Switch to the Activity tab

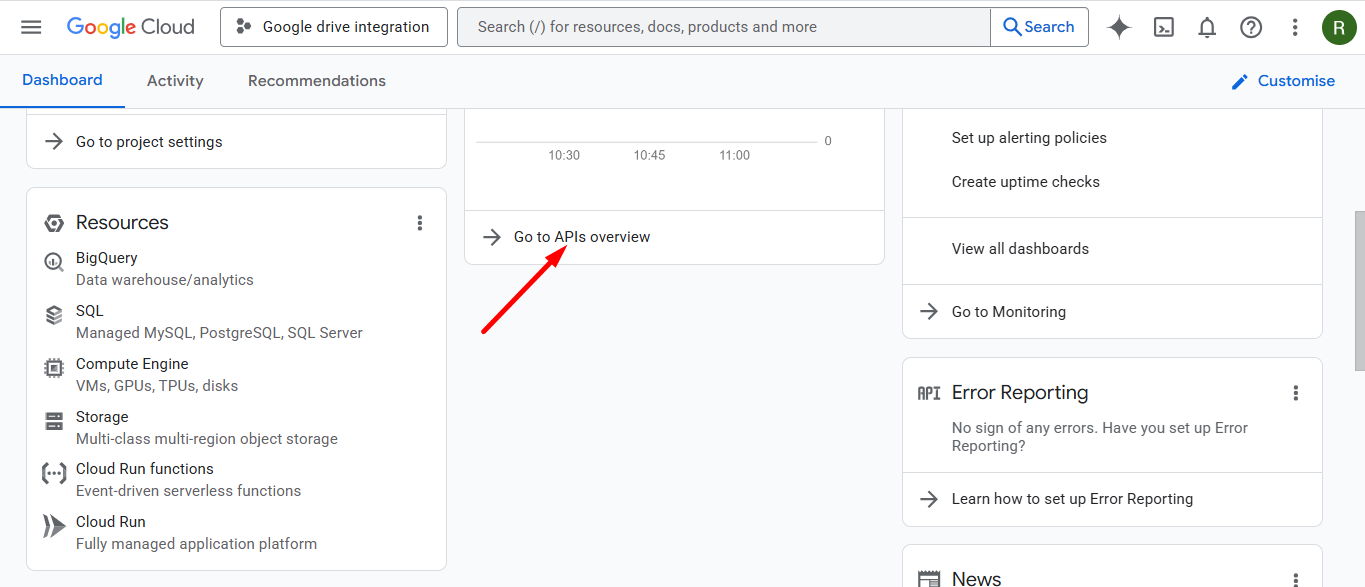(175, 81)
